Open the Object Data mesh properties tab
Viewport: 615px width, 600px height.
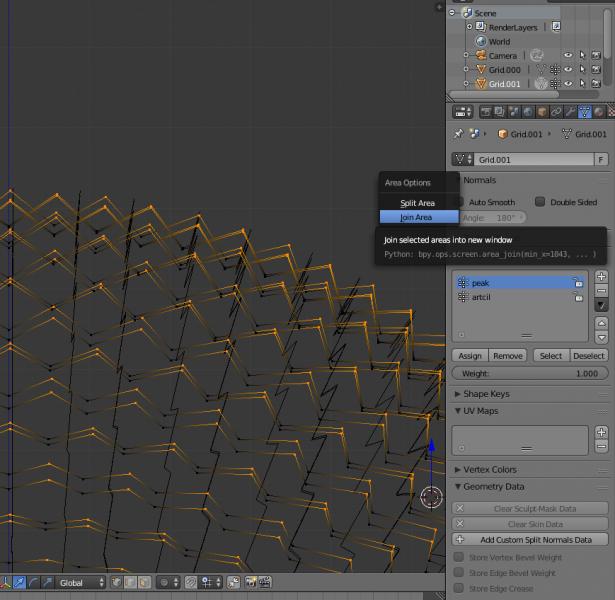pyautogui.click(x=584, y=112)
